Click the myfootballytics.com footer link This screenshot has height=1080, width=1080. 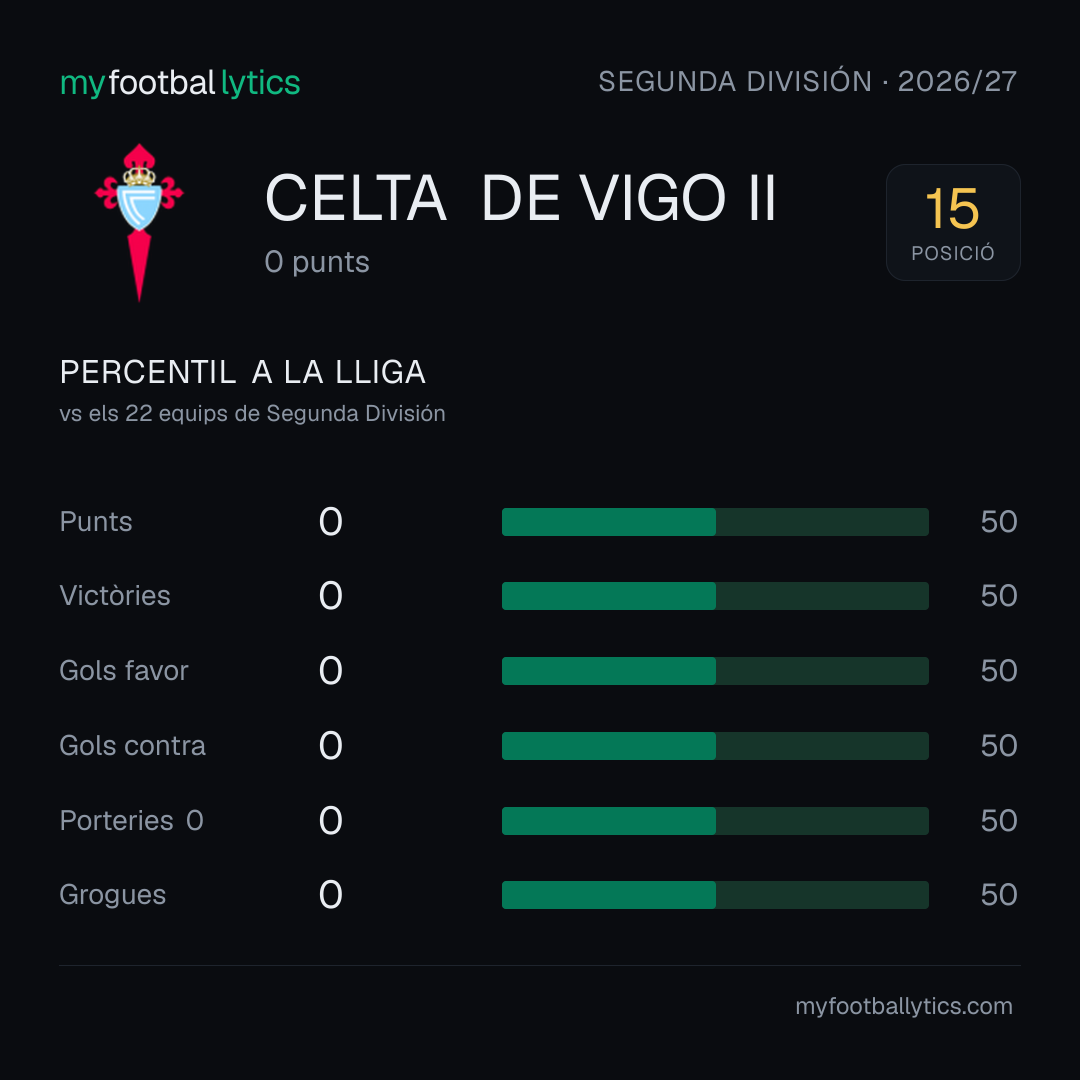click(x=904, y=1006)
